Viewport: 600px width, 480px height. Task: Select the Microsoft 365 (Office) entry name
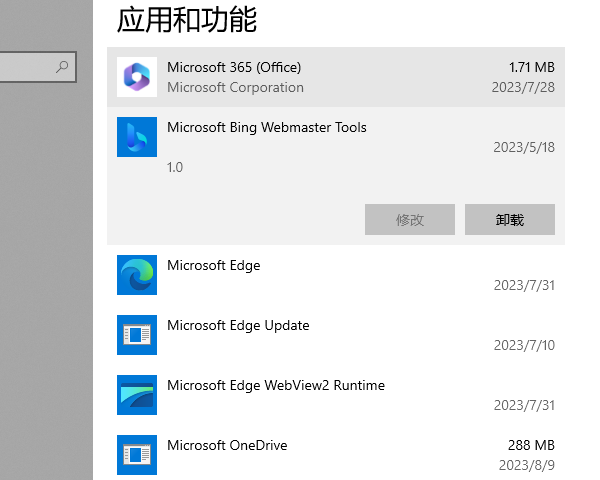pyautogui.click(x=234, y=67)
